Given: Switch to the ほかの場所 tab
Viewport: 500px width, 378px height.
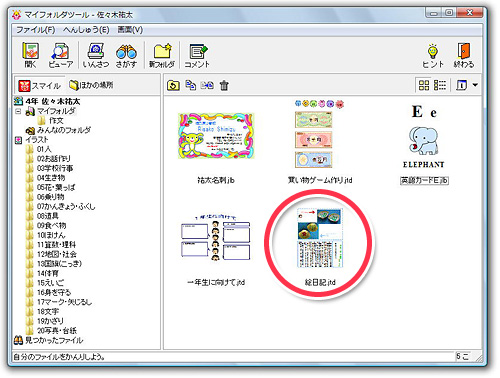Looking at the screenshot, I should pyautogui.click(x=91, y=85).
